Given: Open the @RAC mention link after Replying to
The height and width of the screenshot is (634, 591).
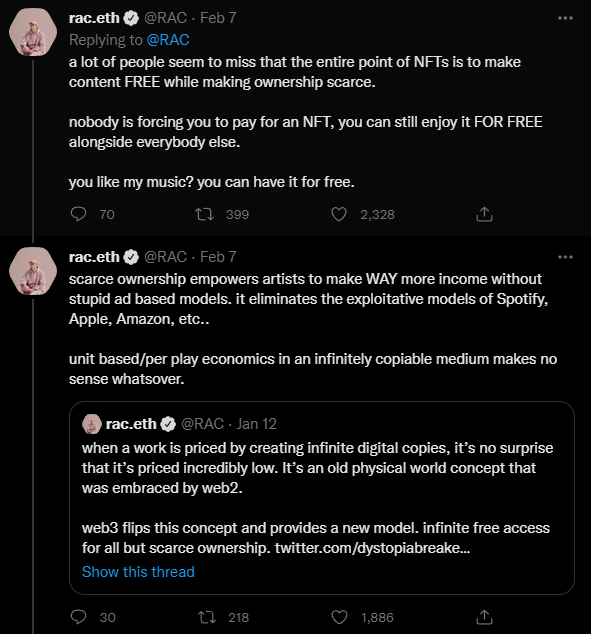Looking at the screenshot, I should (x=168, y=40).
